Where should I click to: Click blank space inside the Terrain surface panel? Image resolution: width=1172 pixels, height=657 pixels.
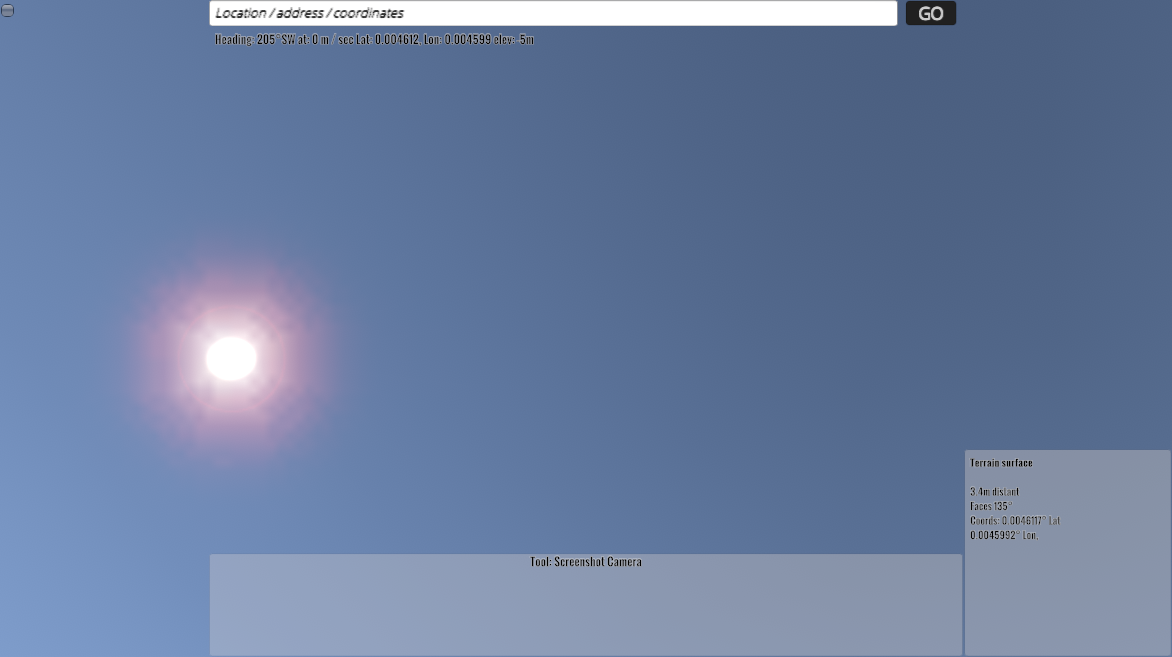tap(1067, 600)
